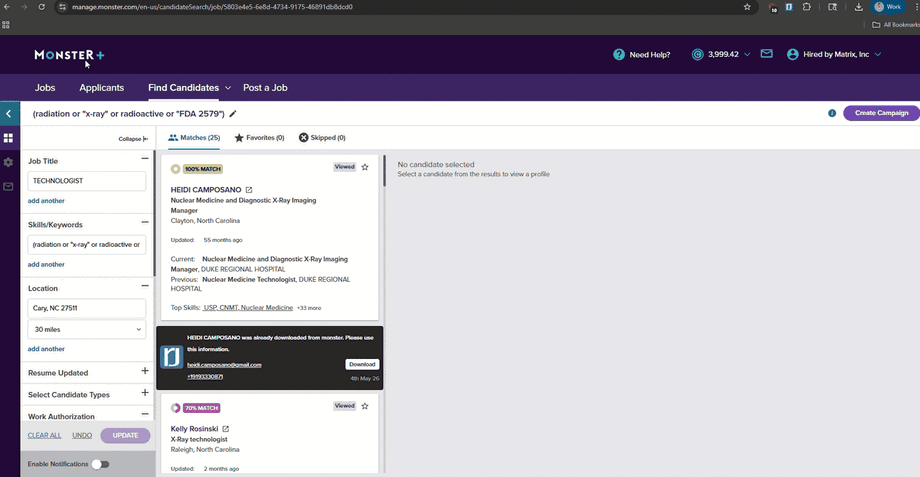Click the Skills/Keywords input field
The image size is (920, 477).
coord(87,245)
